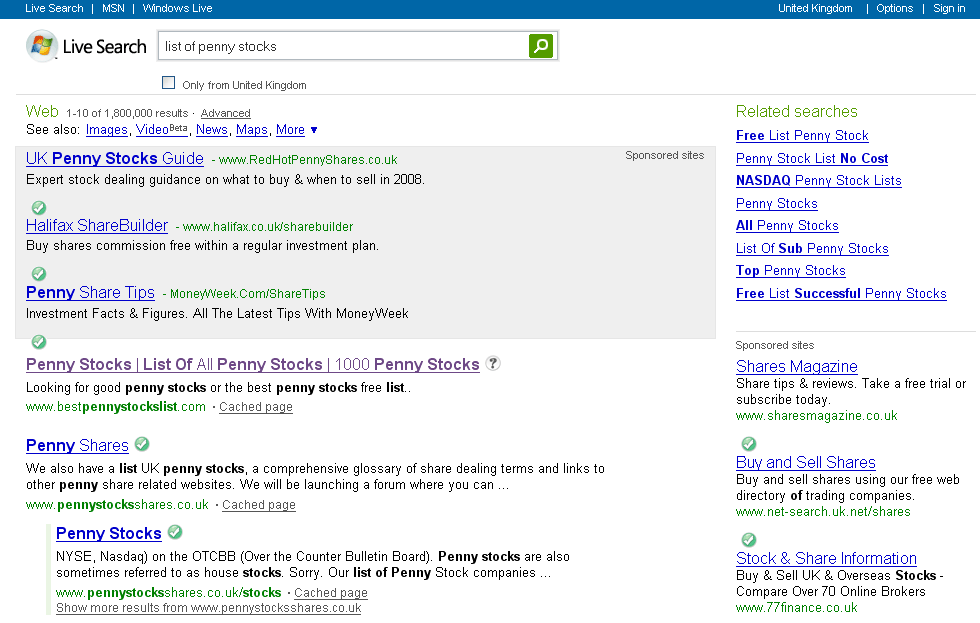Open the Buy and Sell Shares ad

click(x=806, y=462)
